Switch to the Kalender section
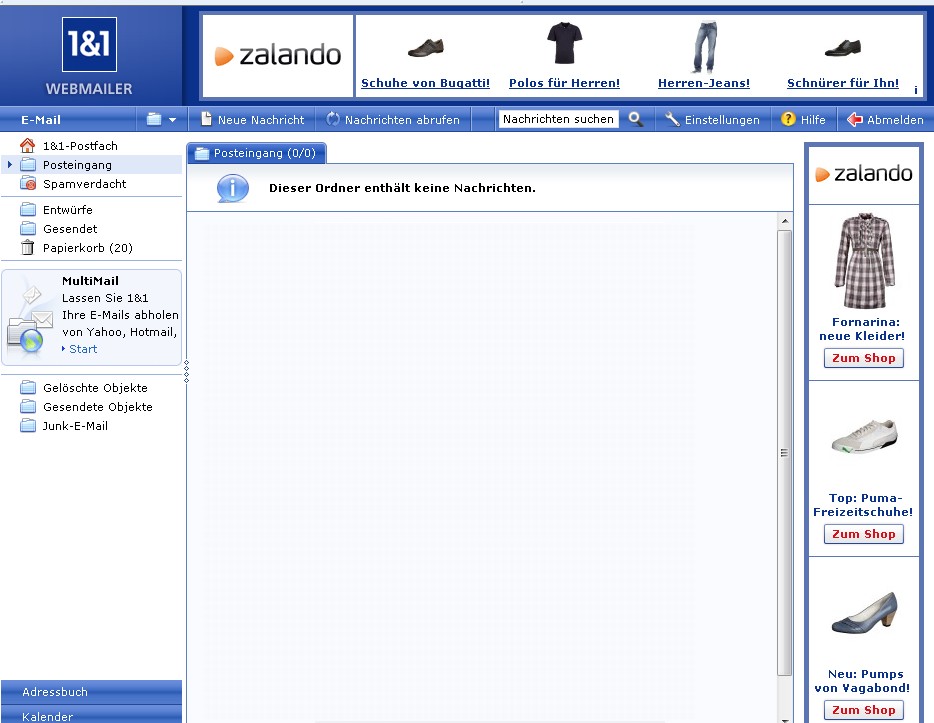934x723 pixels. point(91,715)
